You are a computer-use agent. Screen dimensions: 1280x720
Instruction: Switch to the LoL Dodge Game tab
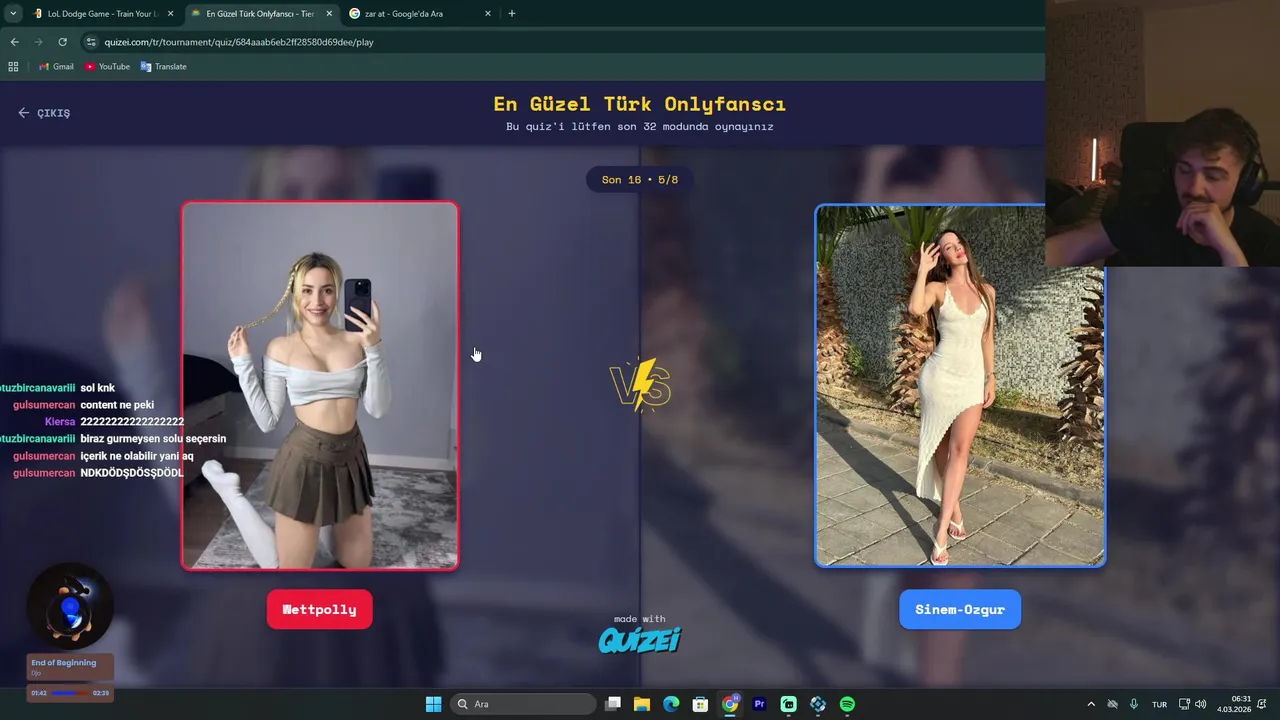104,14
